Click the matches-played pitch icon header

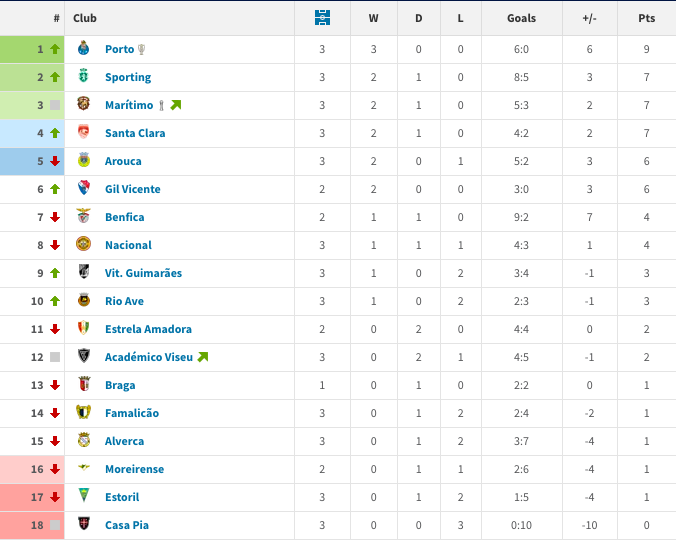click(x=322, y=18)
